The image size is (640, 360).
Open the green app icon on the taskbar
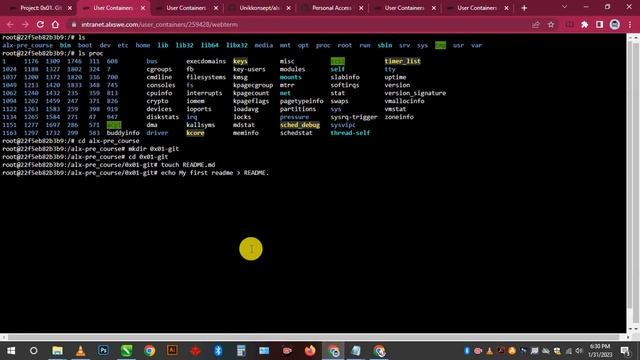click(126, 351)
